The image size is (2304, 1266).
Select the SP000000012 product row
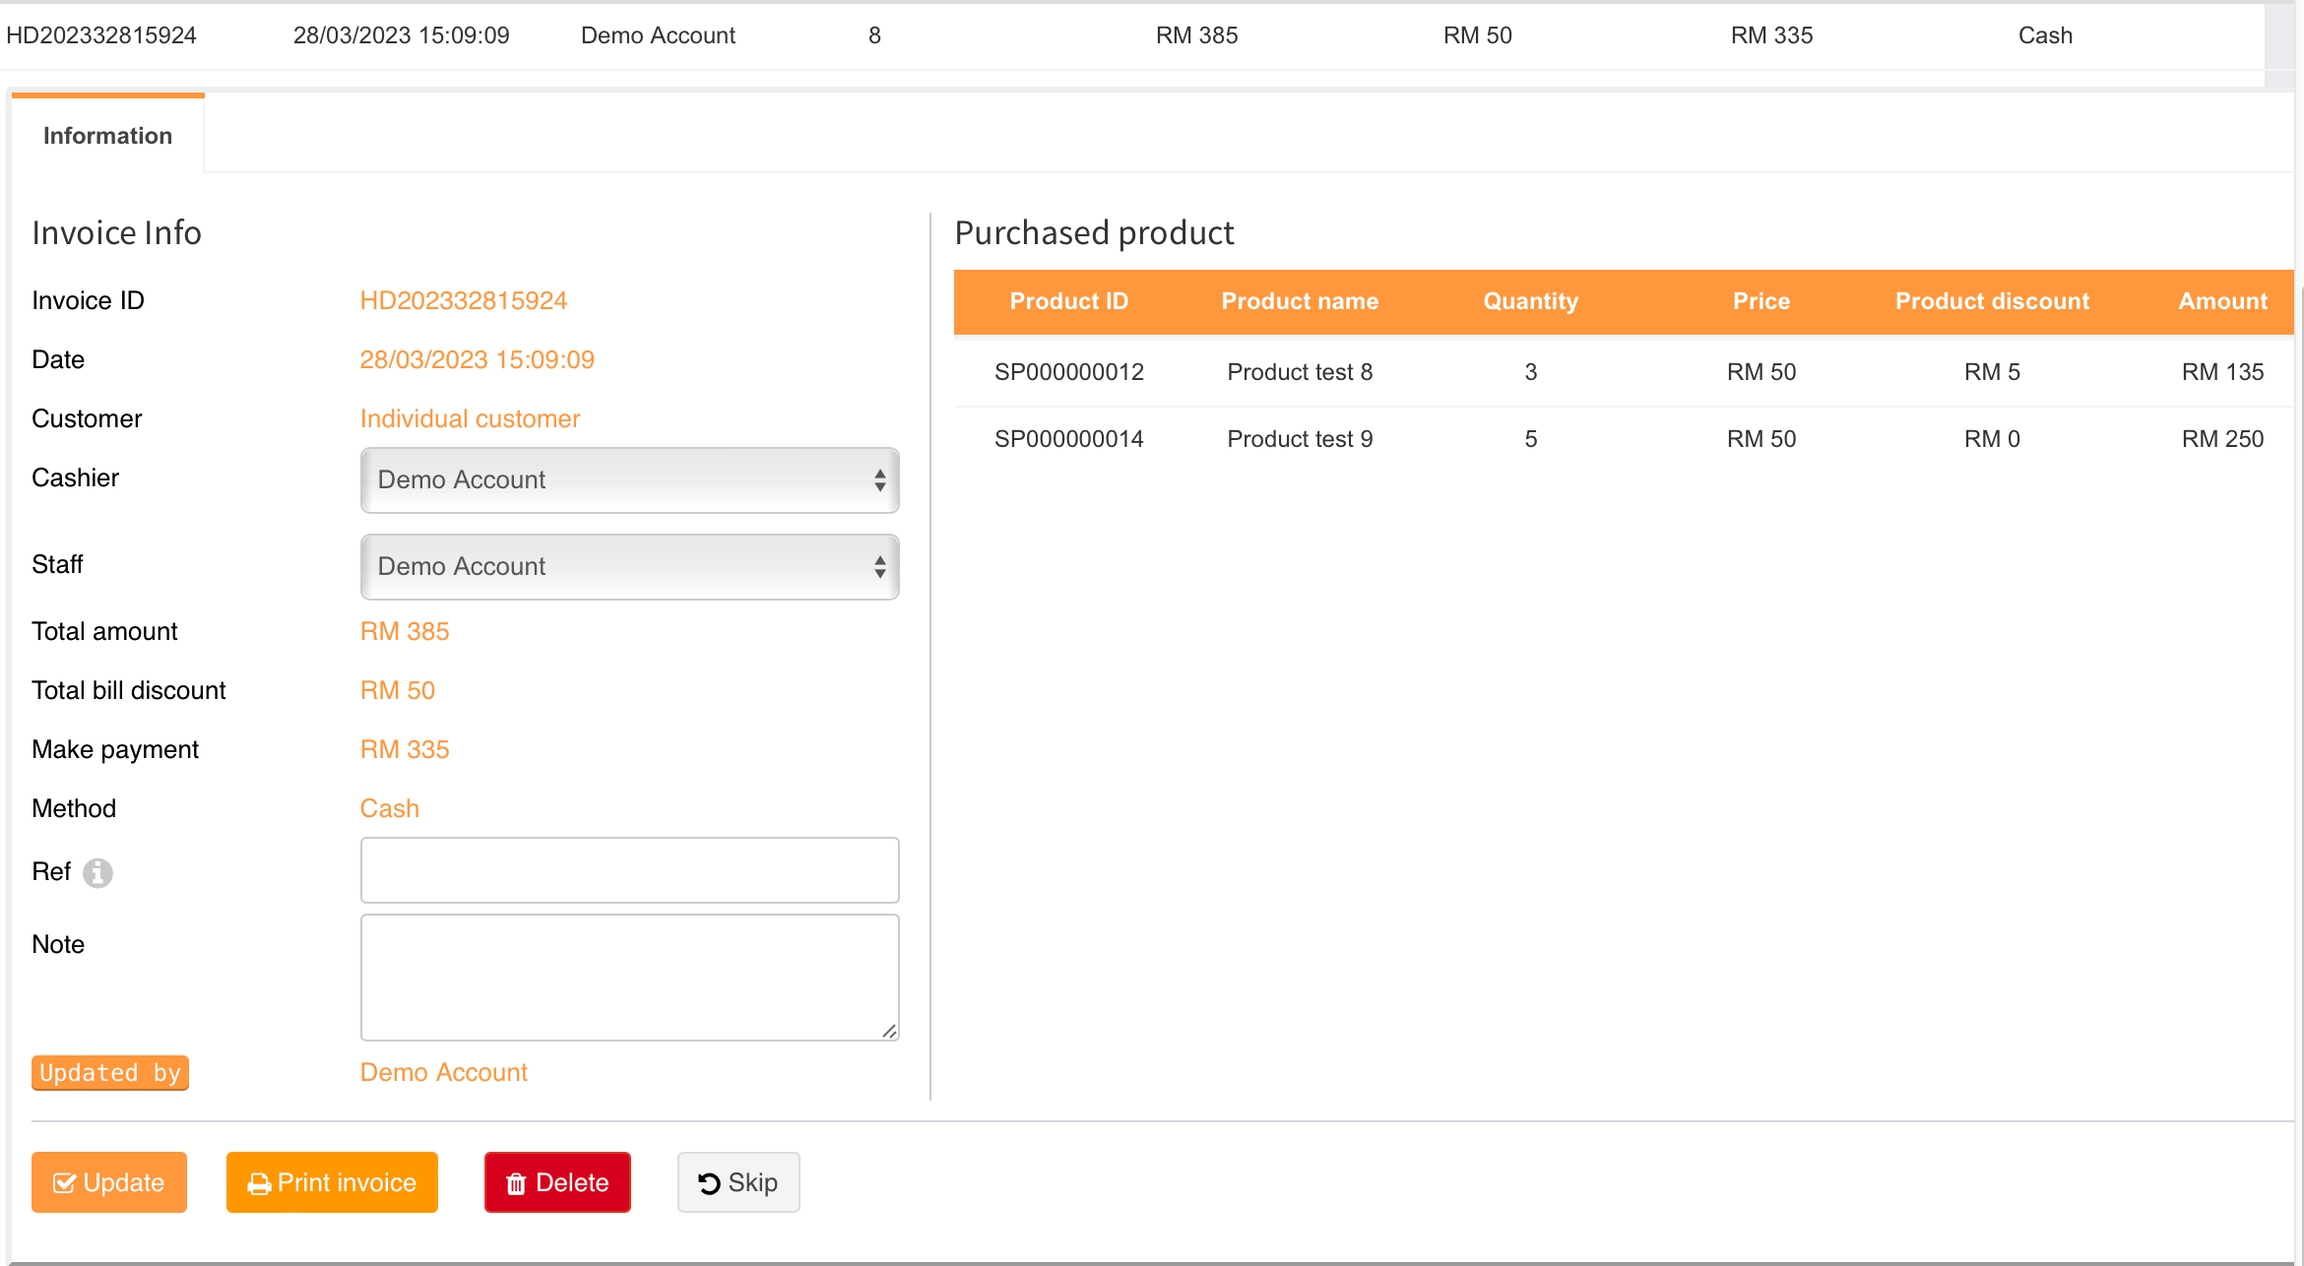tap(1068, 372)
